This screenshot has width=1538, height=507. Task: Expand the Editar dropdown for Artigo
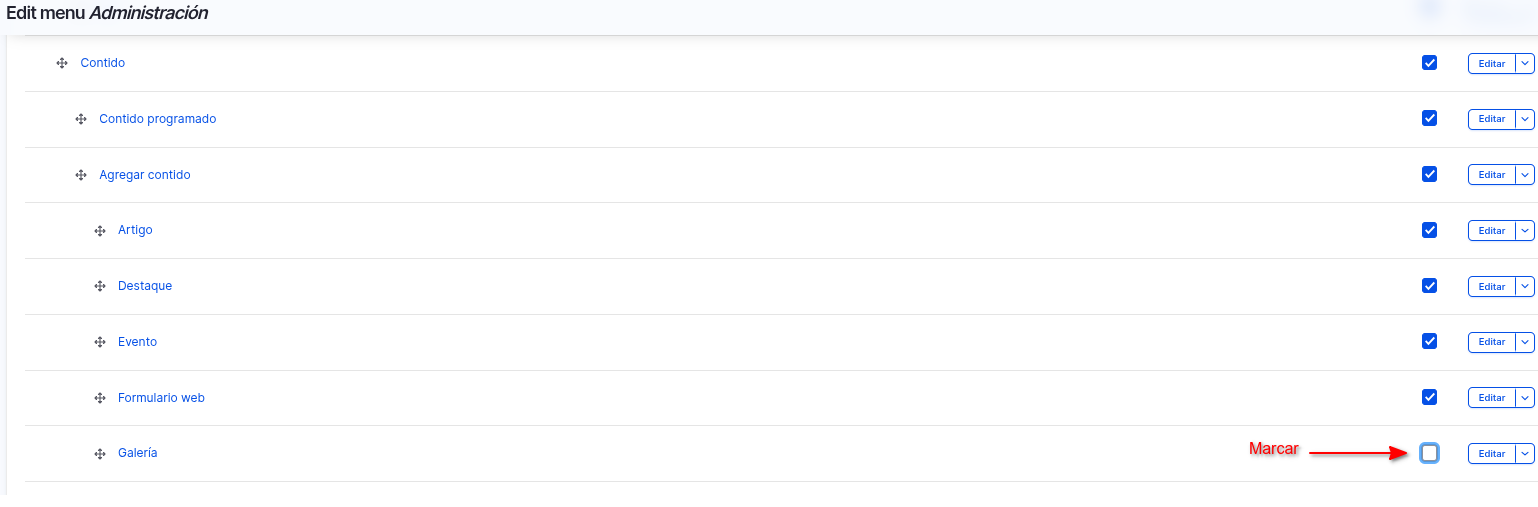coord(1524,231)
